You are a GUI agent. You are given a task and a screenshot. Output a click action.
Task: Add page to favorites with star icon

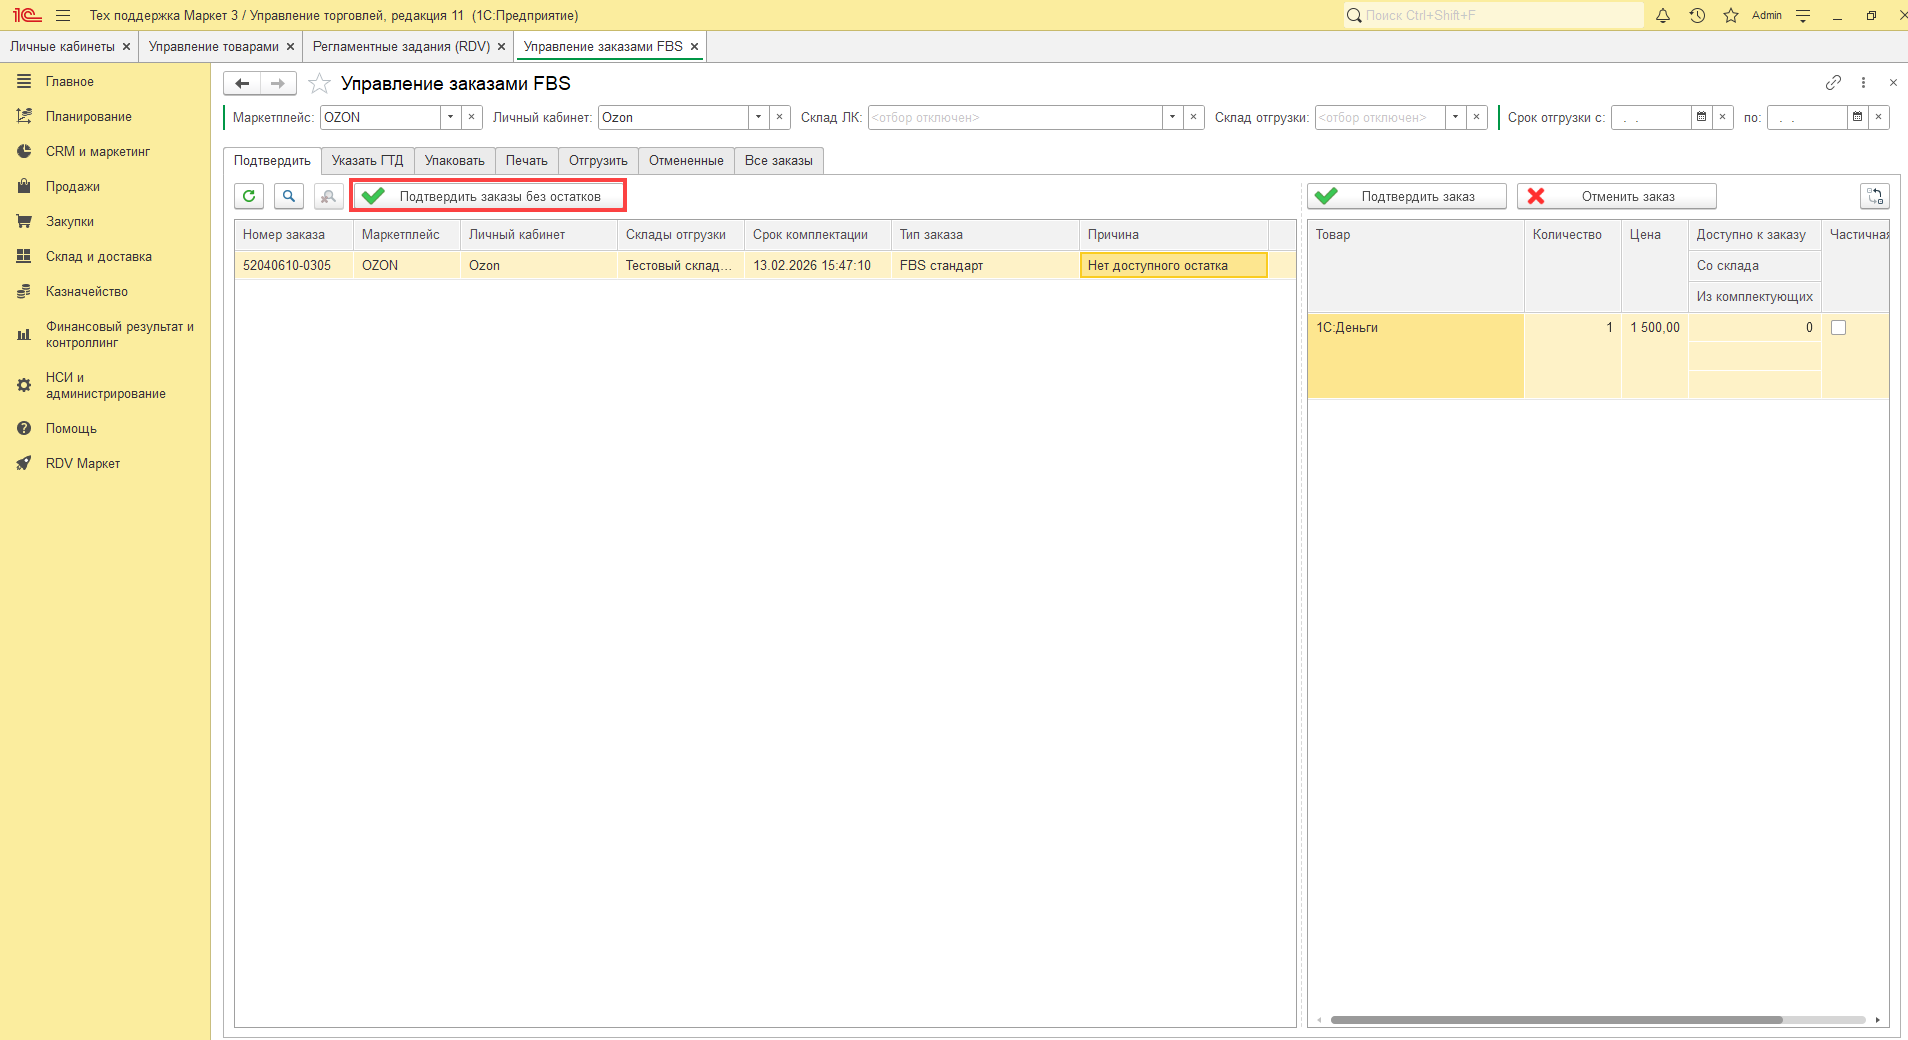pos(319,83)
